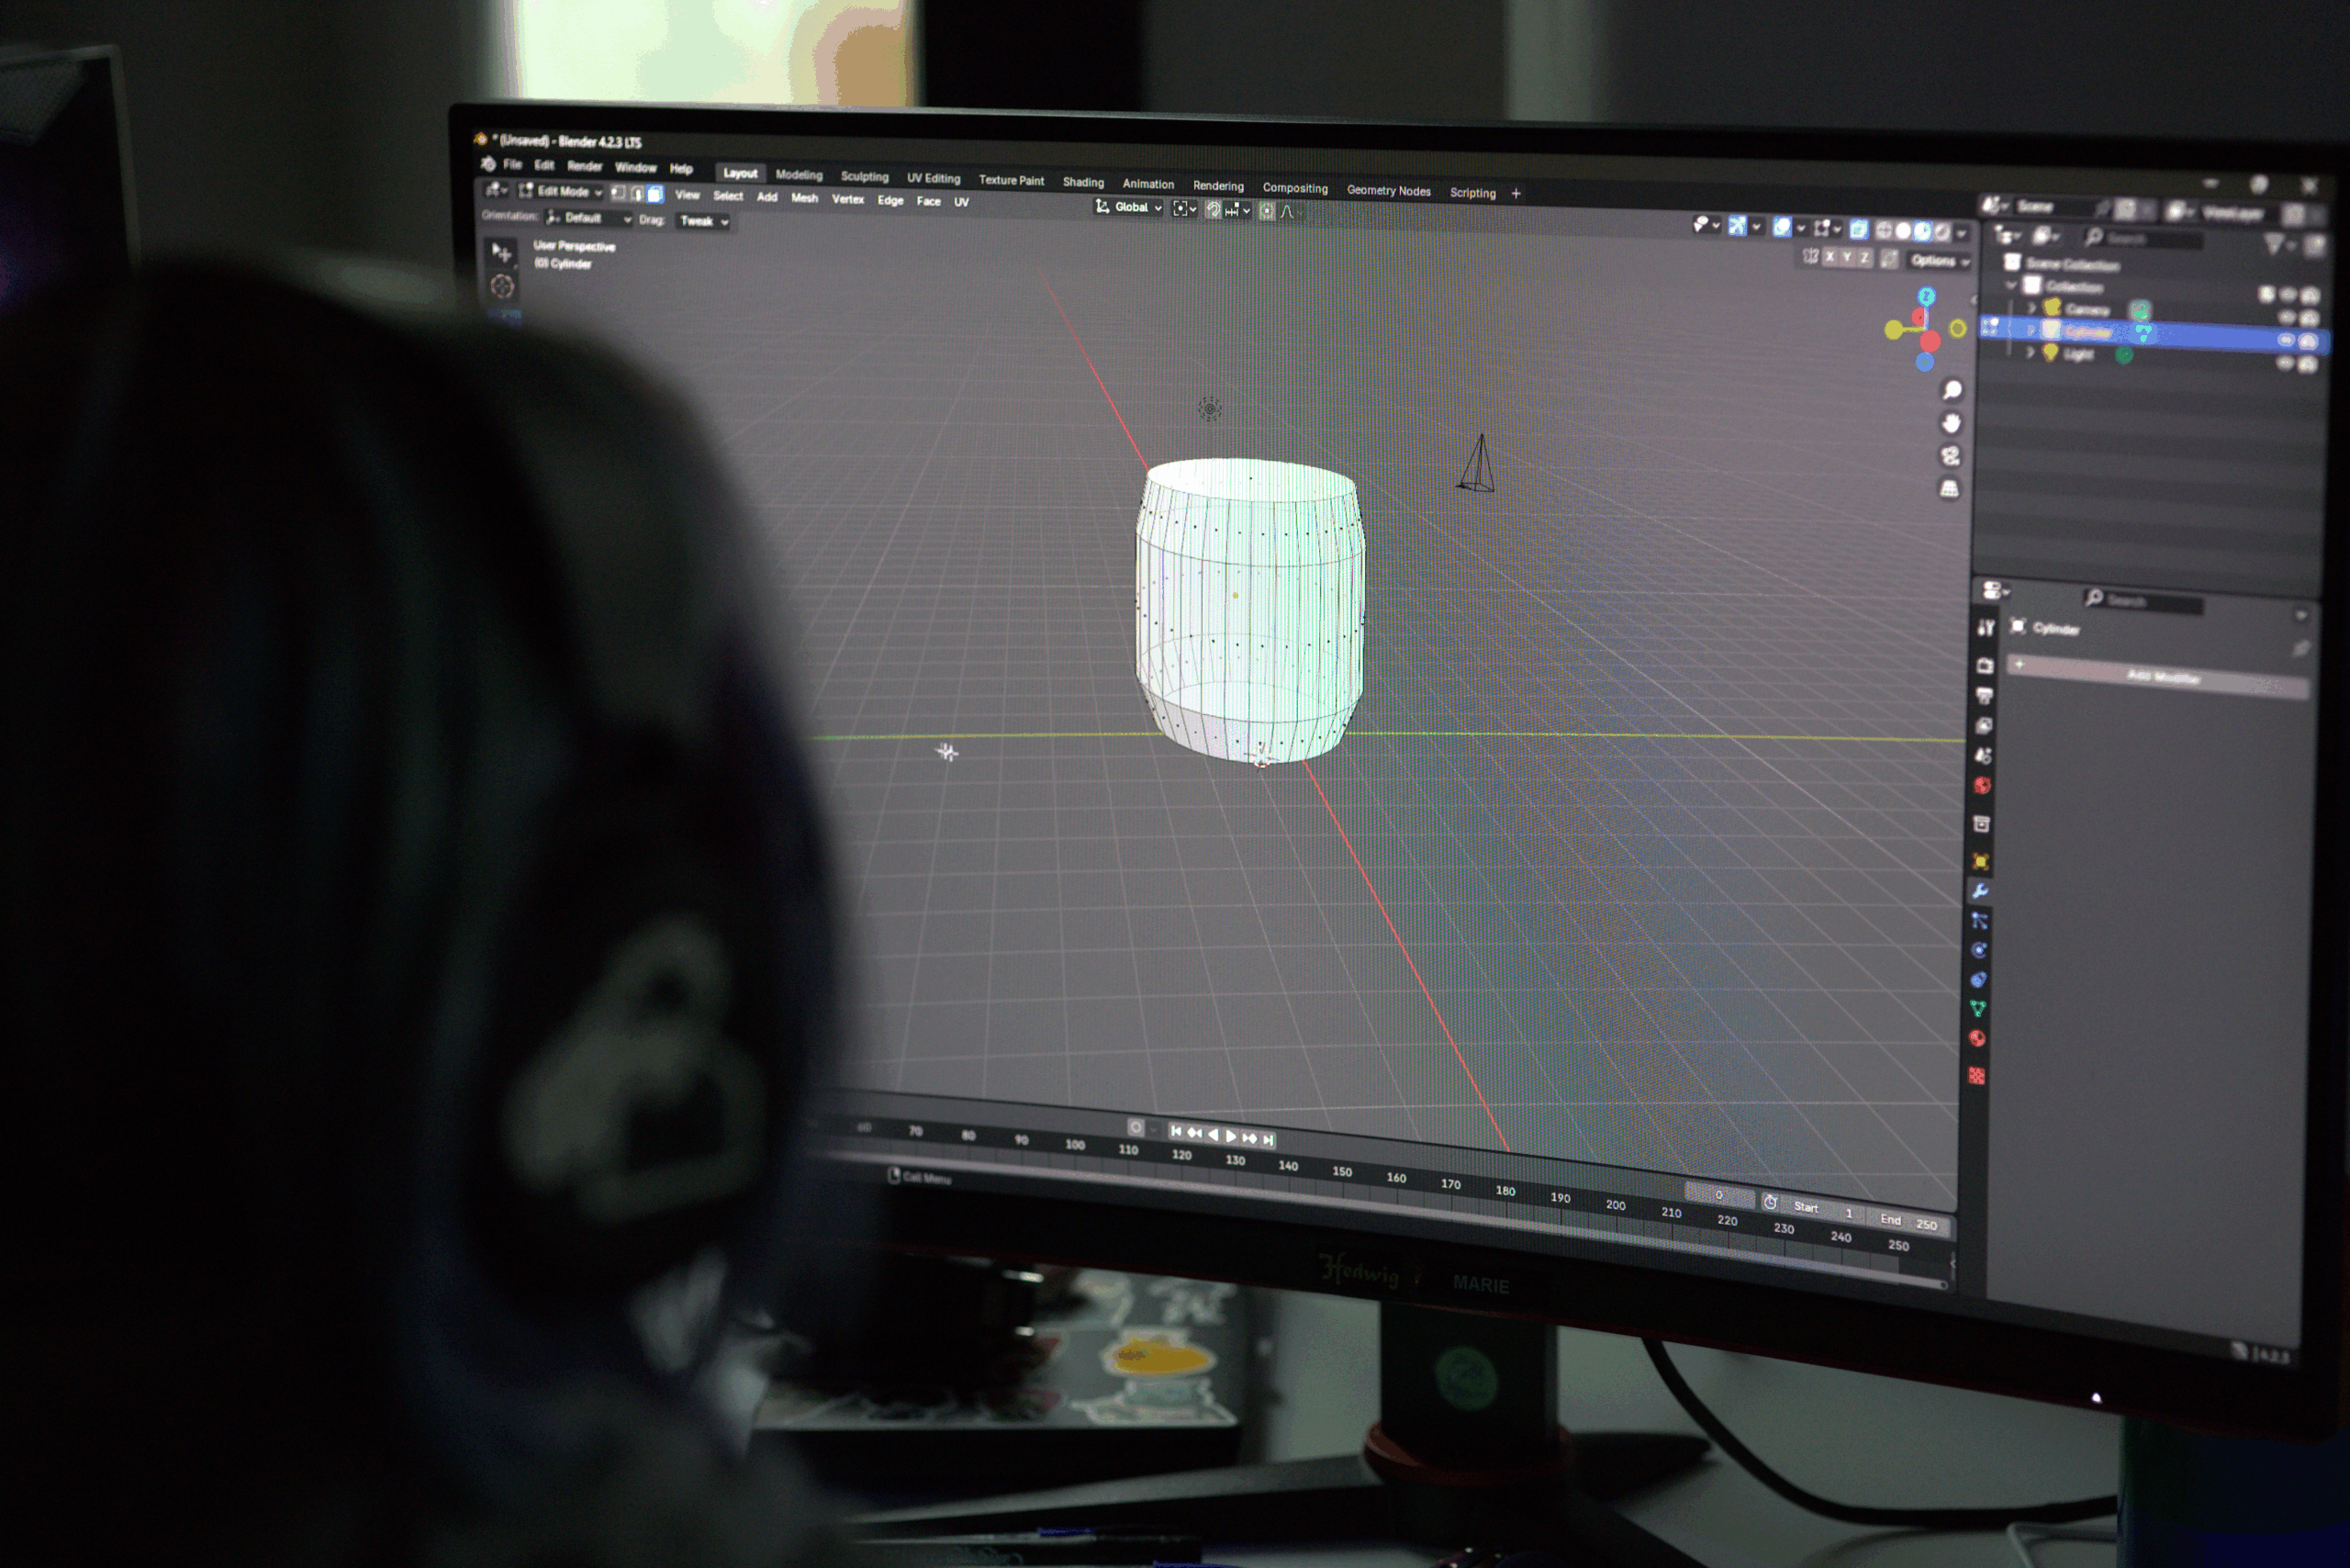Click the red X axis gizmo ball

coord(1930,342)
